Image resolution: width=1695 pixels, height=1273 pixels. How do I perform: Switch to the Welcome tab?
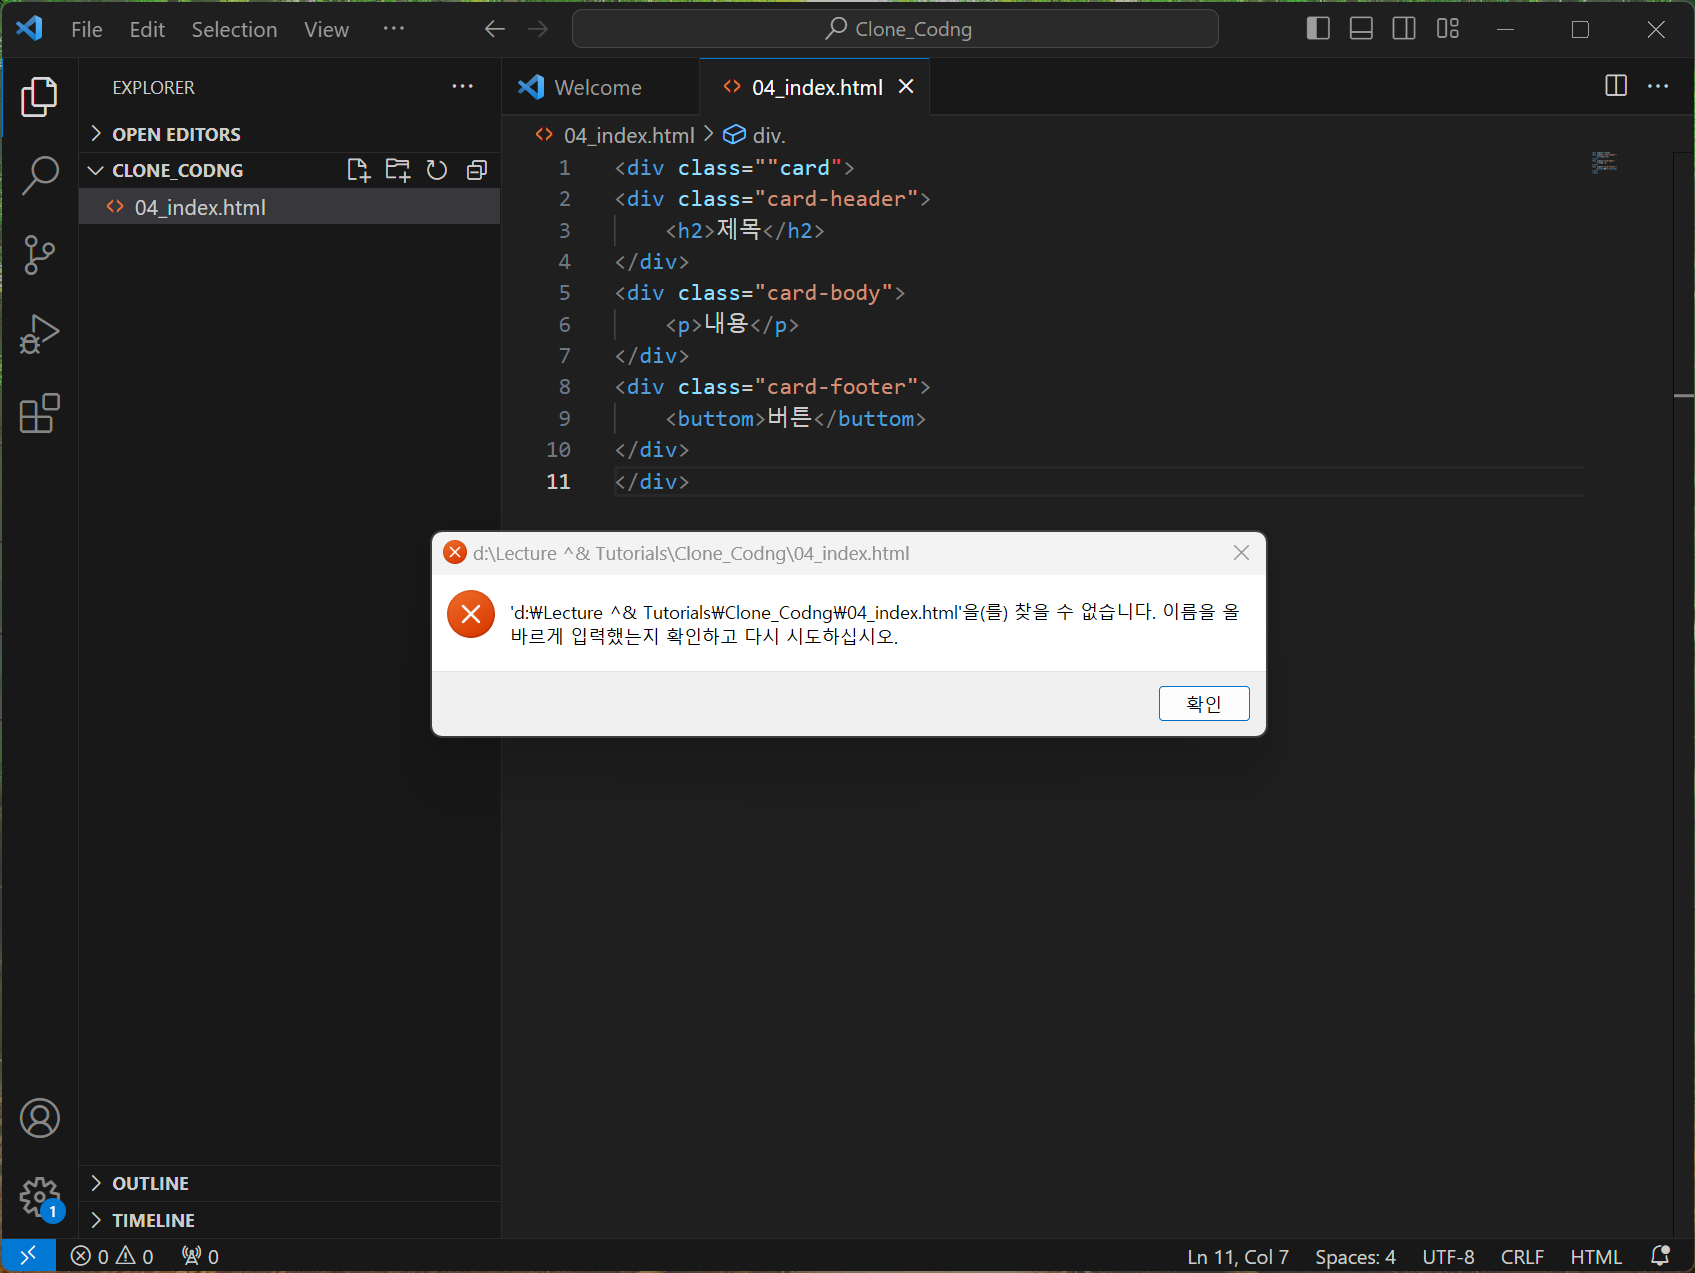599,87
